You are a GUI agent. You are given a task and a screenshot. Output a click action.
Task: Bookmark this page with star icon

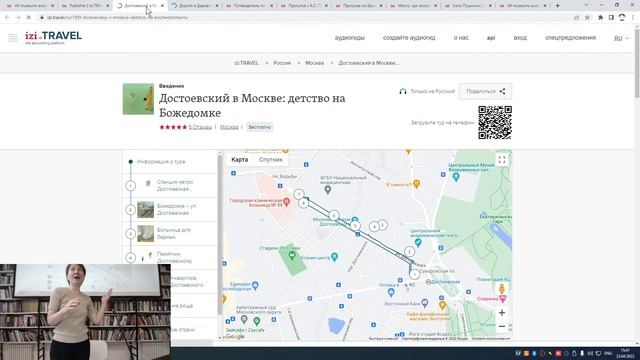point(587,18)
